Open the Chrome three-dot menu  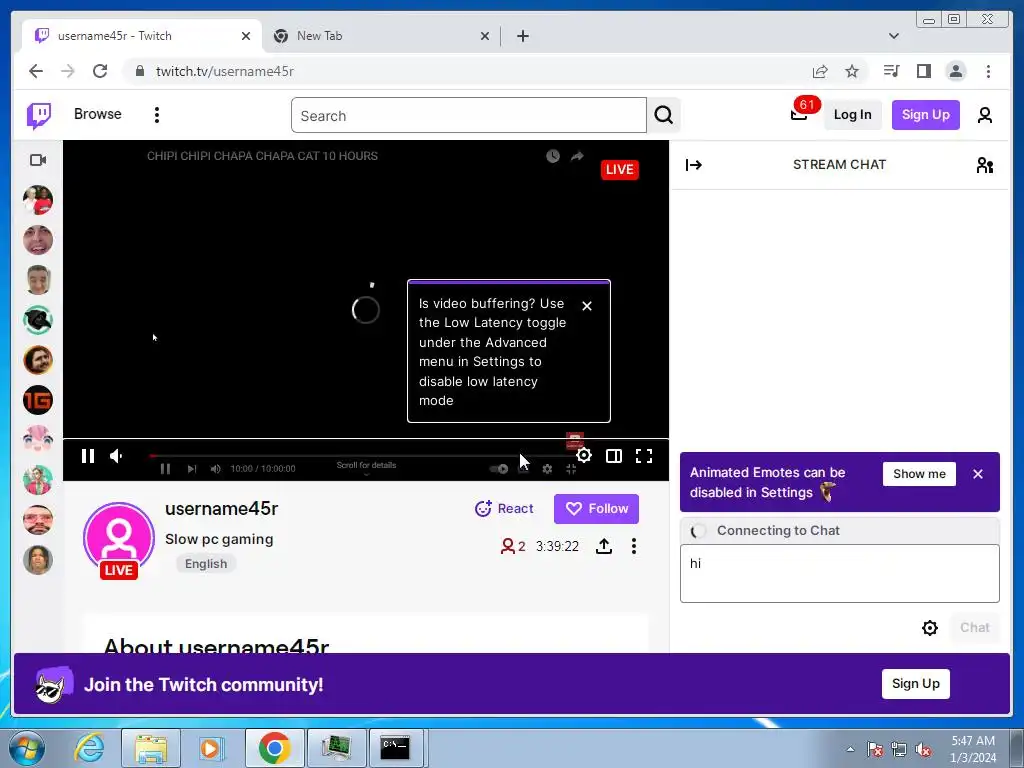988,71
